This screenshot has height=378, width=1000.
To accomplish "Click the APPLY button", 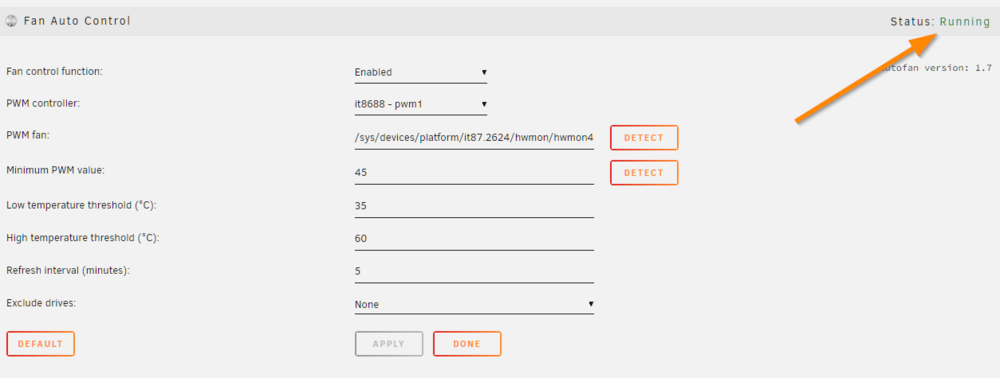I will click(x=389, y=344).
